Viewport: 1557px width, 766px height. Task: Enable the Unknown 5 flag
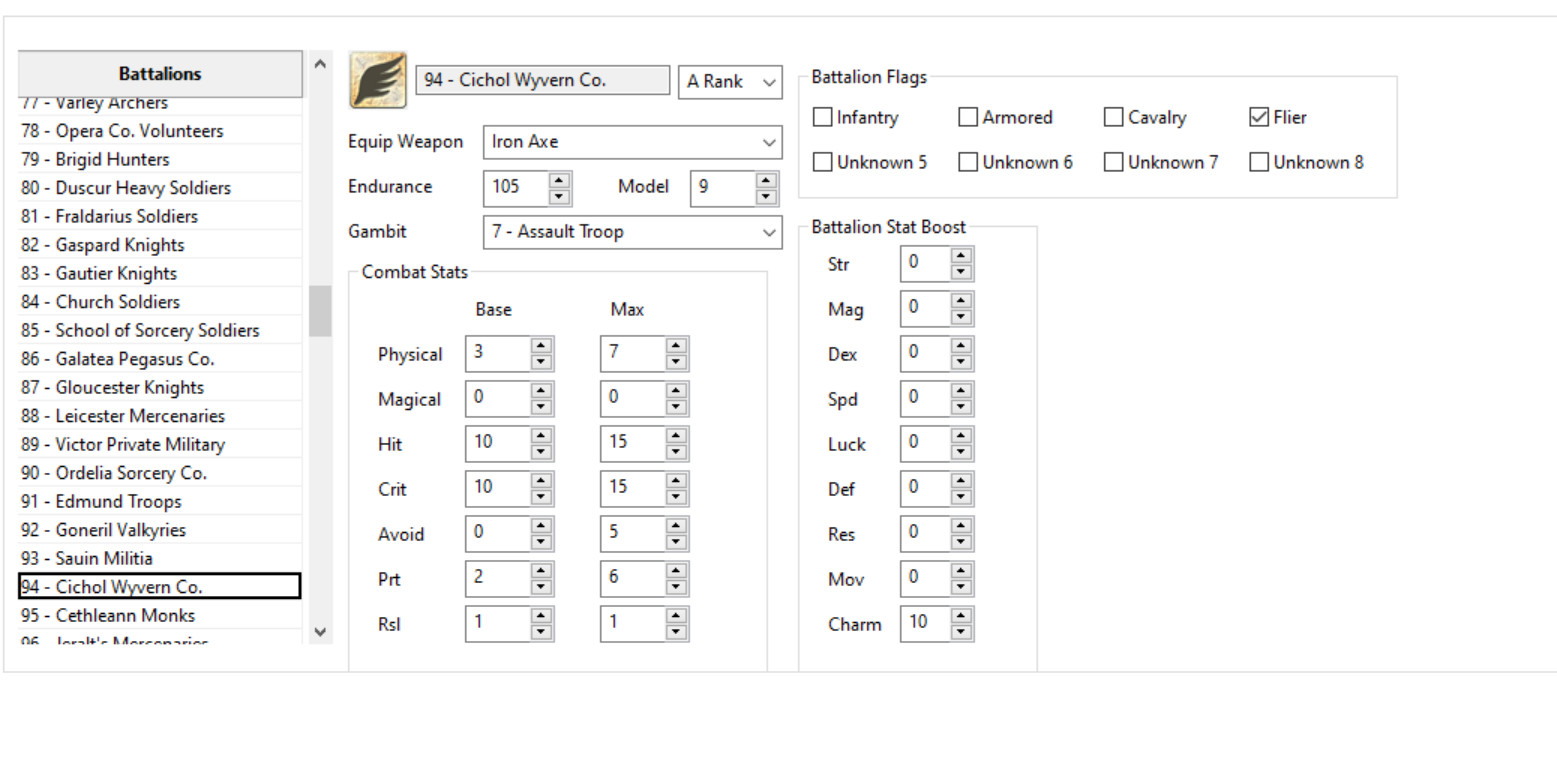[823, 161]
